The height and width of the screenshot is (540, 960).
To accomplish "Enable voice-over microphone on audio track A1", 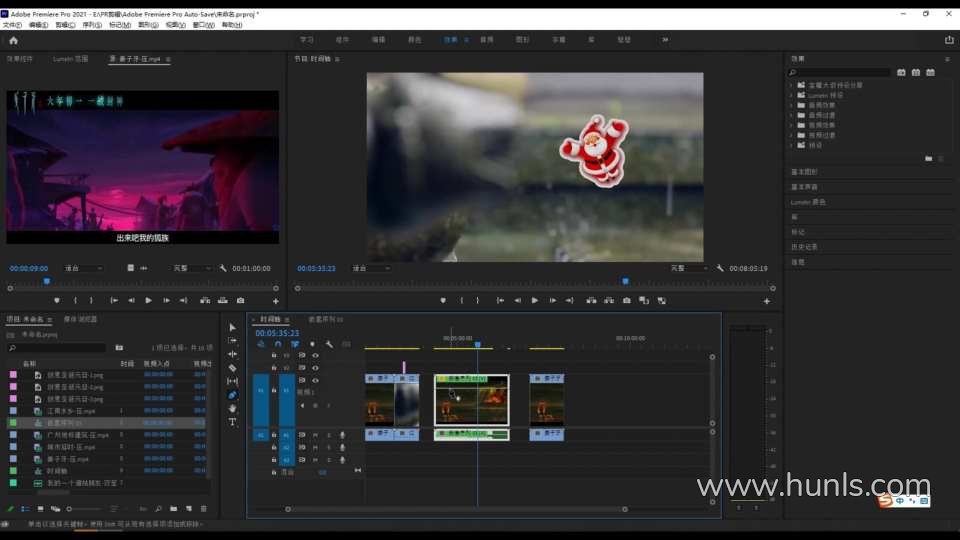I will click(342, 435).
